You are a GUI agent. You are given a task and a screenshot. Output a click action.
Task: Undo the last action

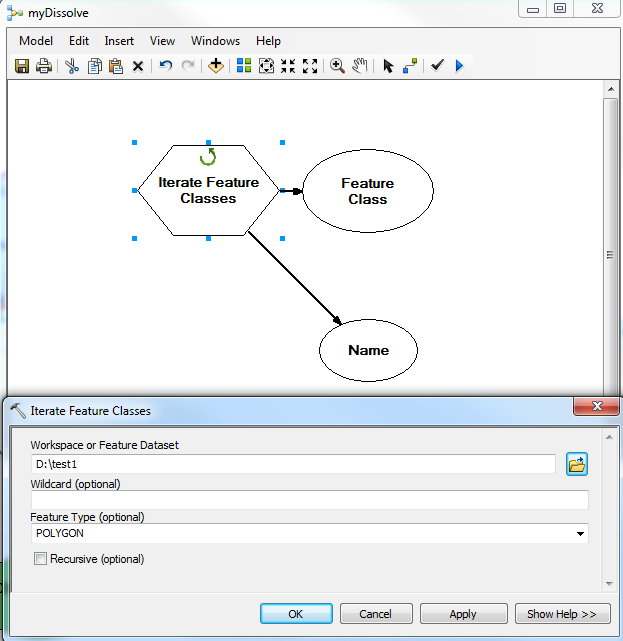(166, 65)
